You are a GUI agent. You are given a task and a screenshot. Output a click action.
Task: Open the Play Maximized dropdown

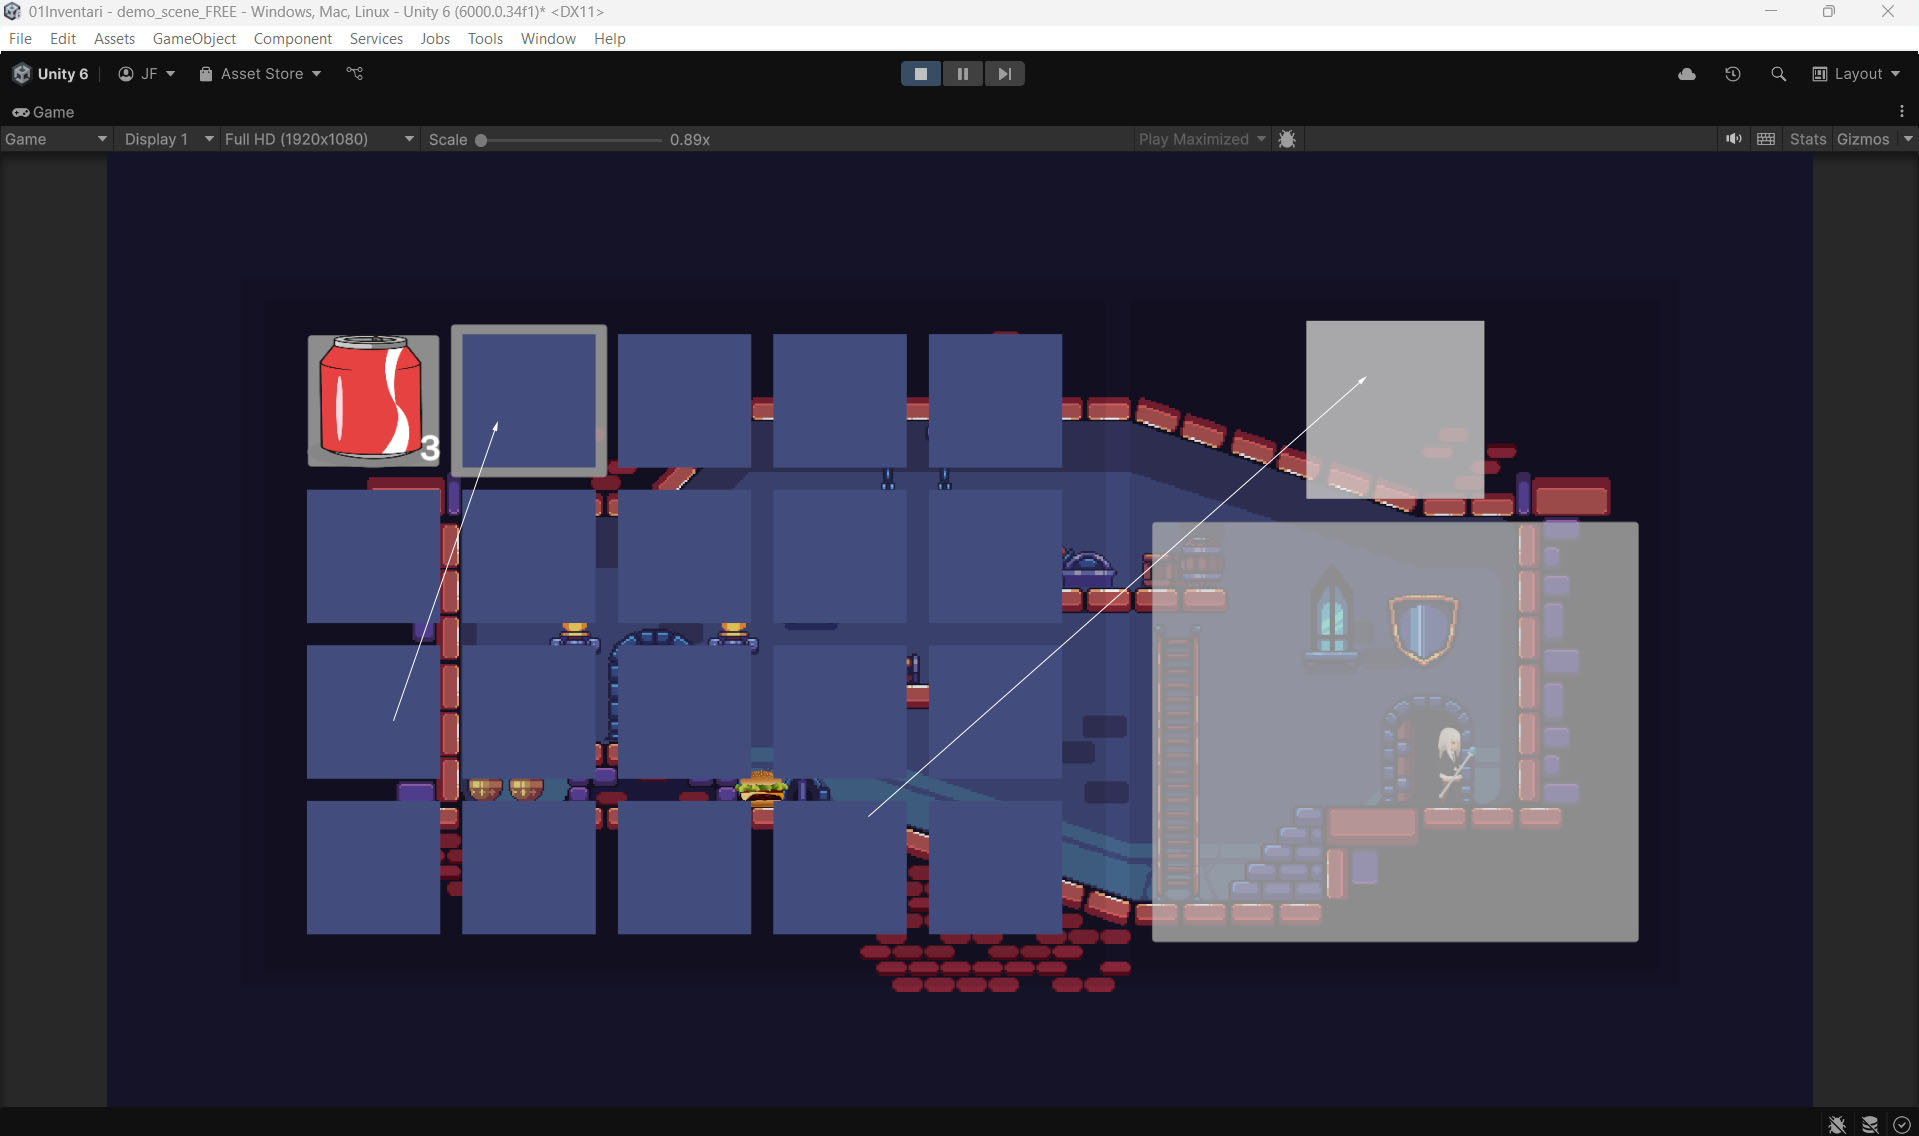1201,139
